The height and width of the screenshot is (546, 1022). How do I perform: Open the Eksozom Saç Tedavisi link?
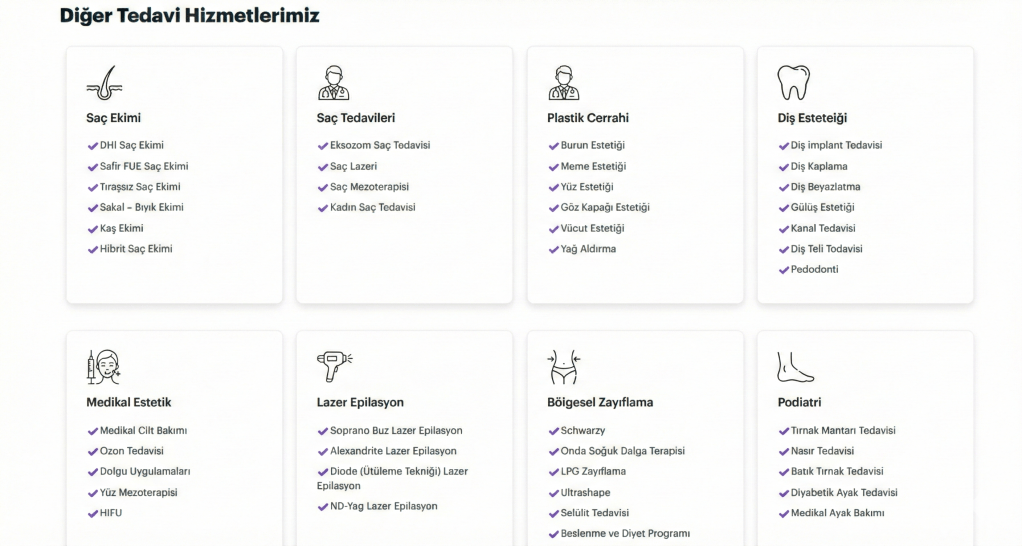coord(380,146)
